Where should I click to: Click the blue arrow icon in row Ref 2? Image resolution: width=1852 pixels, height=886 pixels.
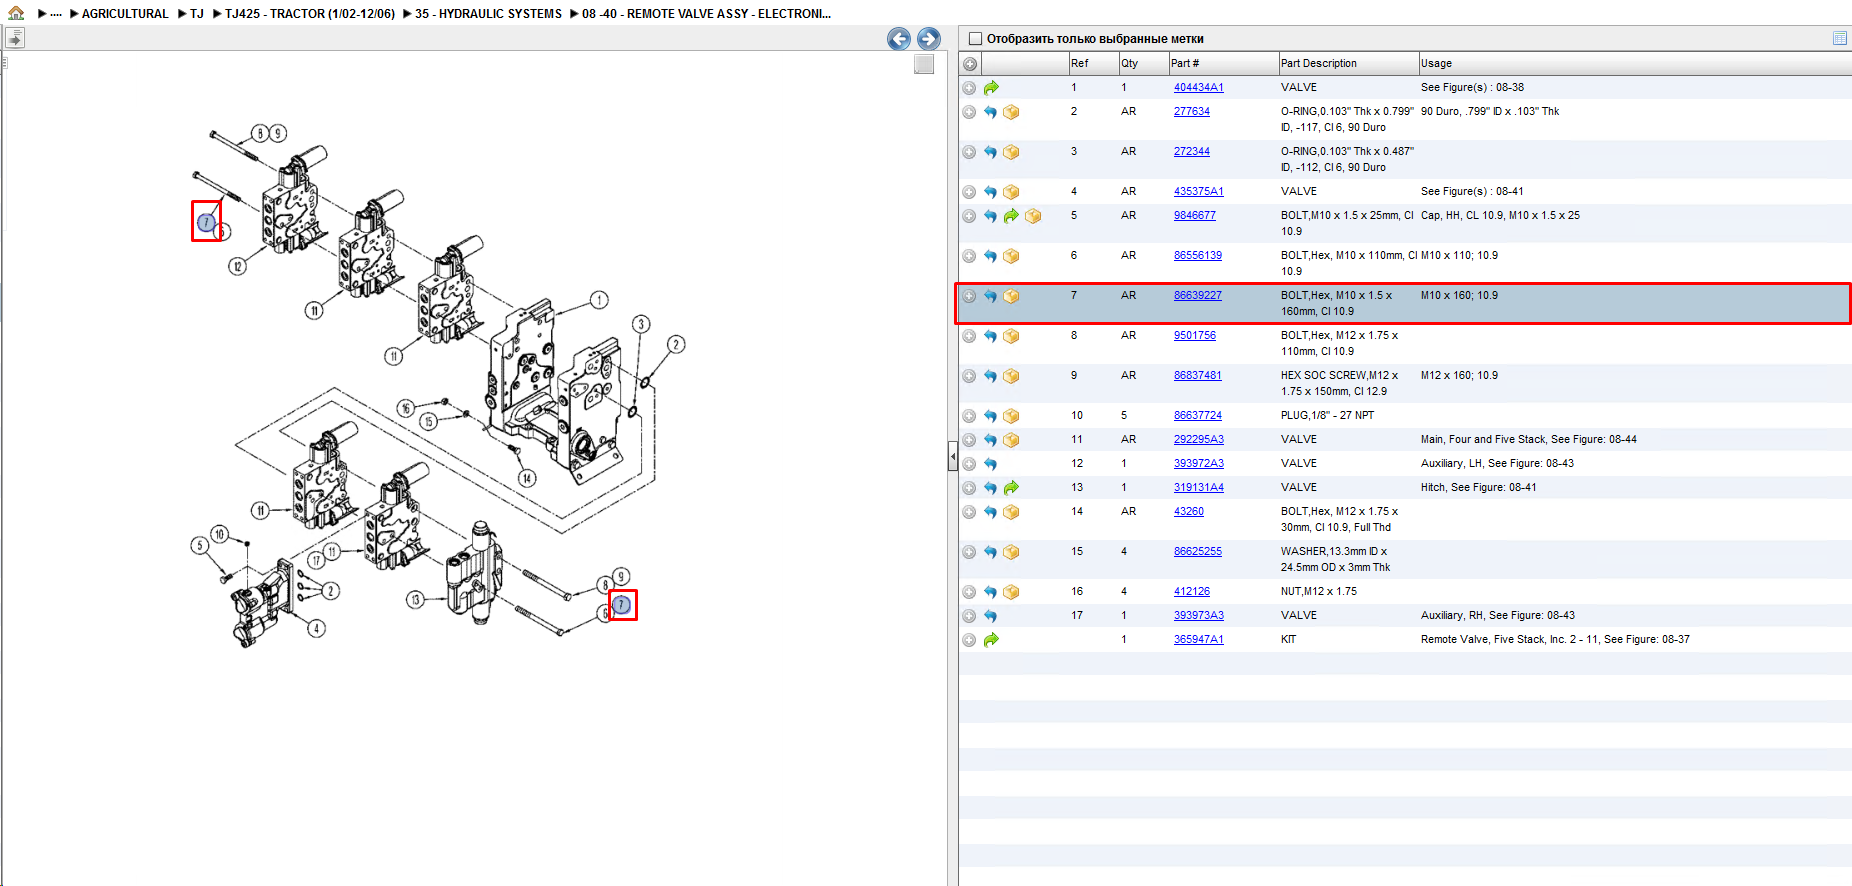coord(990,112)
